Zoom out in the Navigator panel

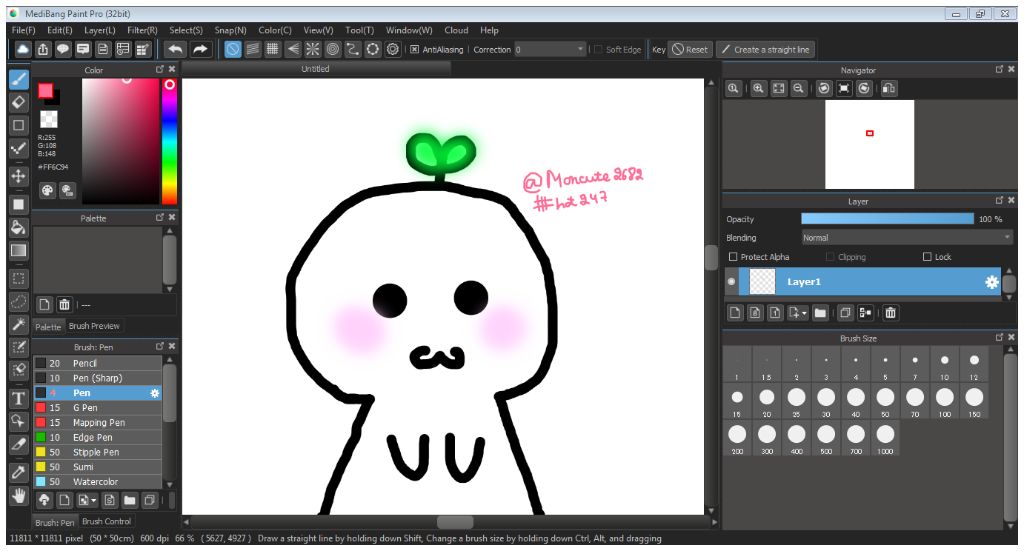coord(798,88)
